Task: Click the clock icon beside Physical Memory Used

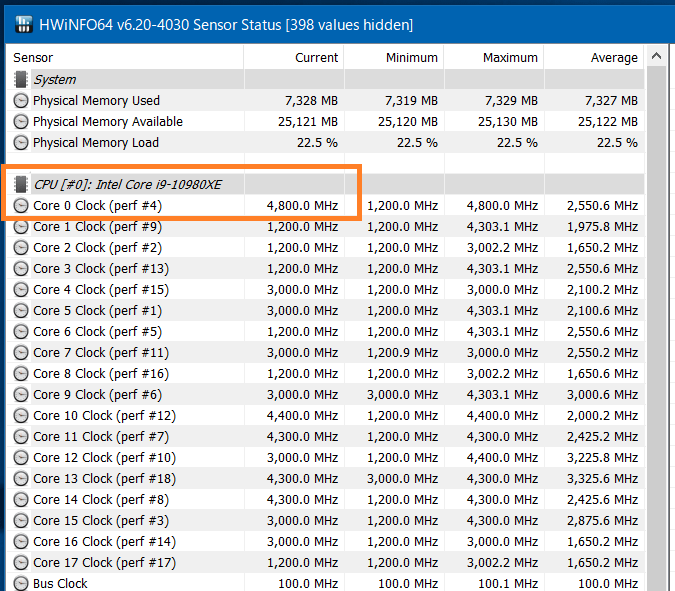Action: coord(21,100)
